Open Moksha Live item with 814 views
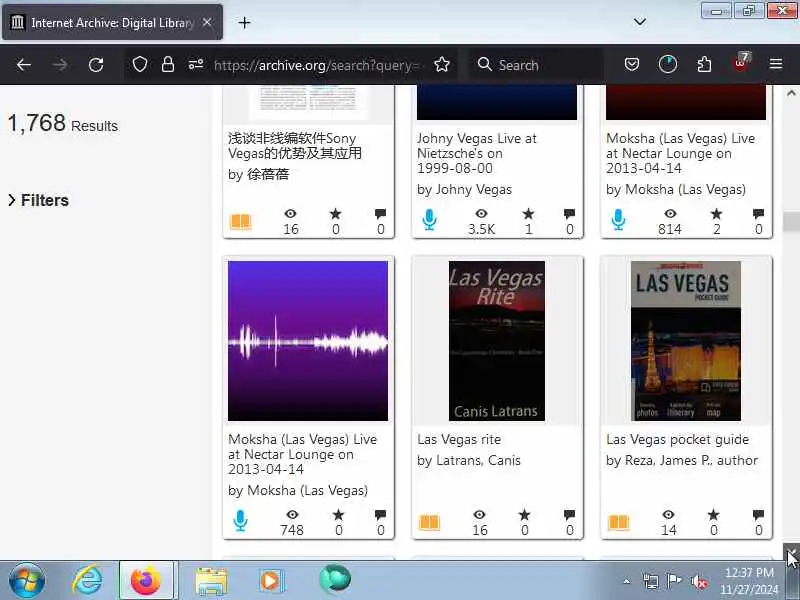The image size is (800, 600). click(x=680, y=153)
